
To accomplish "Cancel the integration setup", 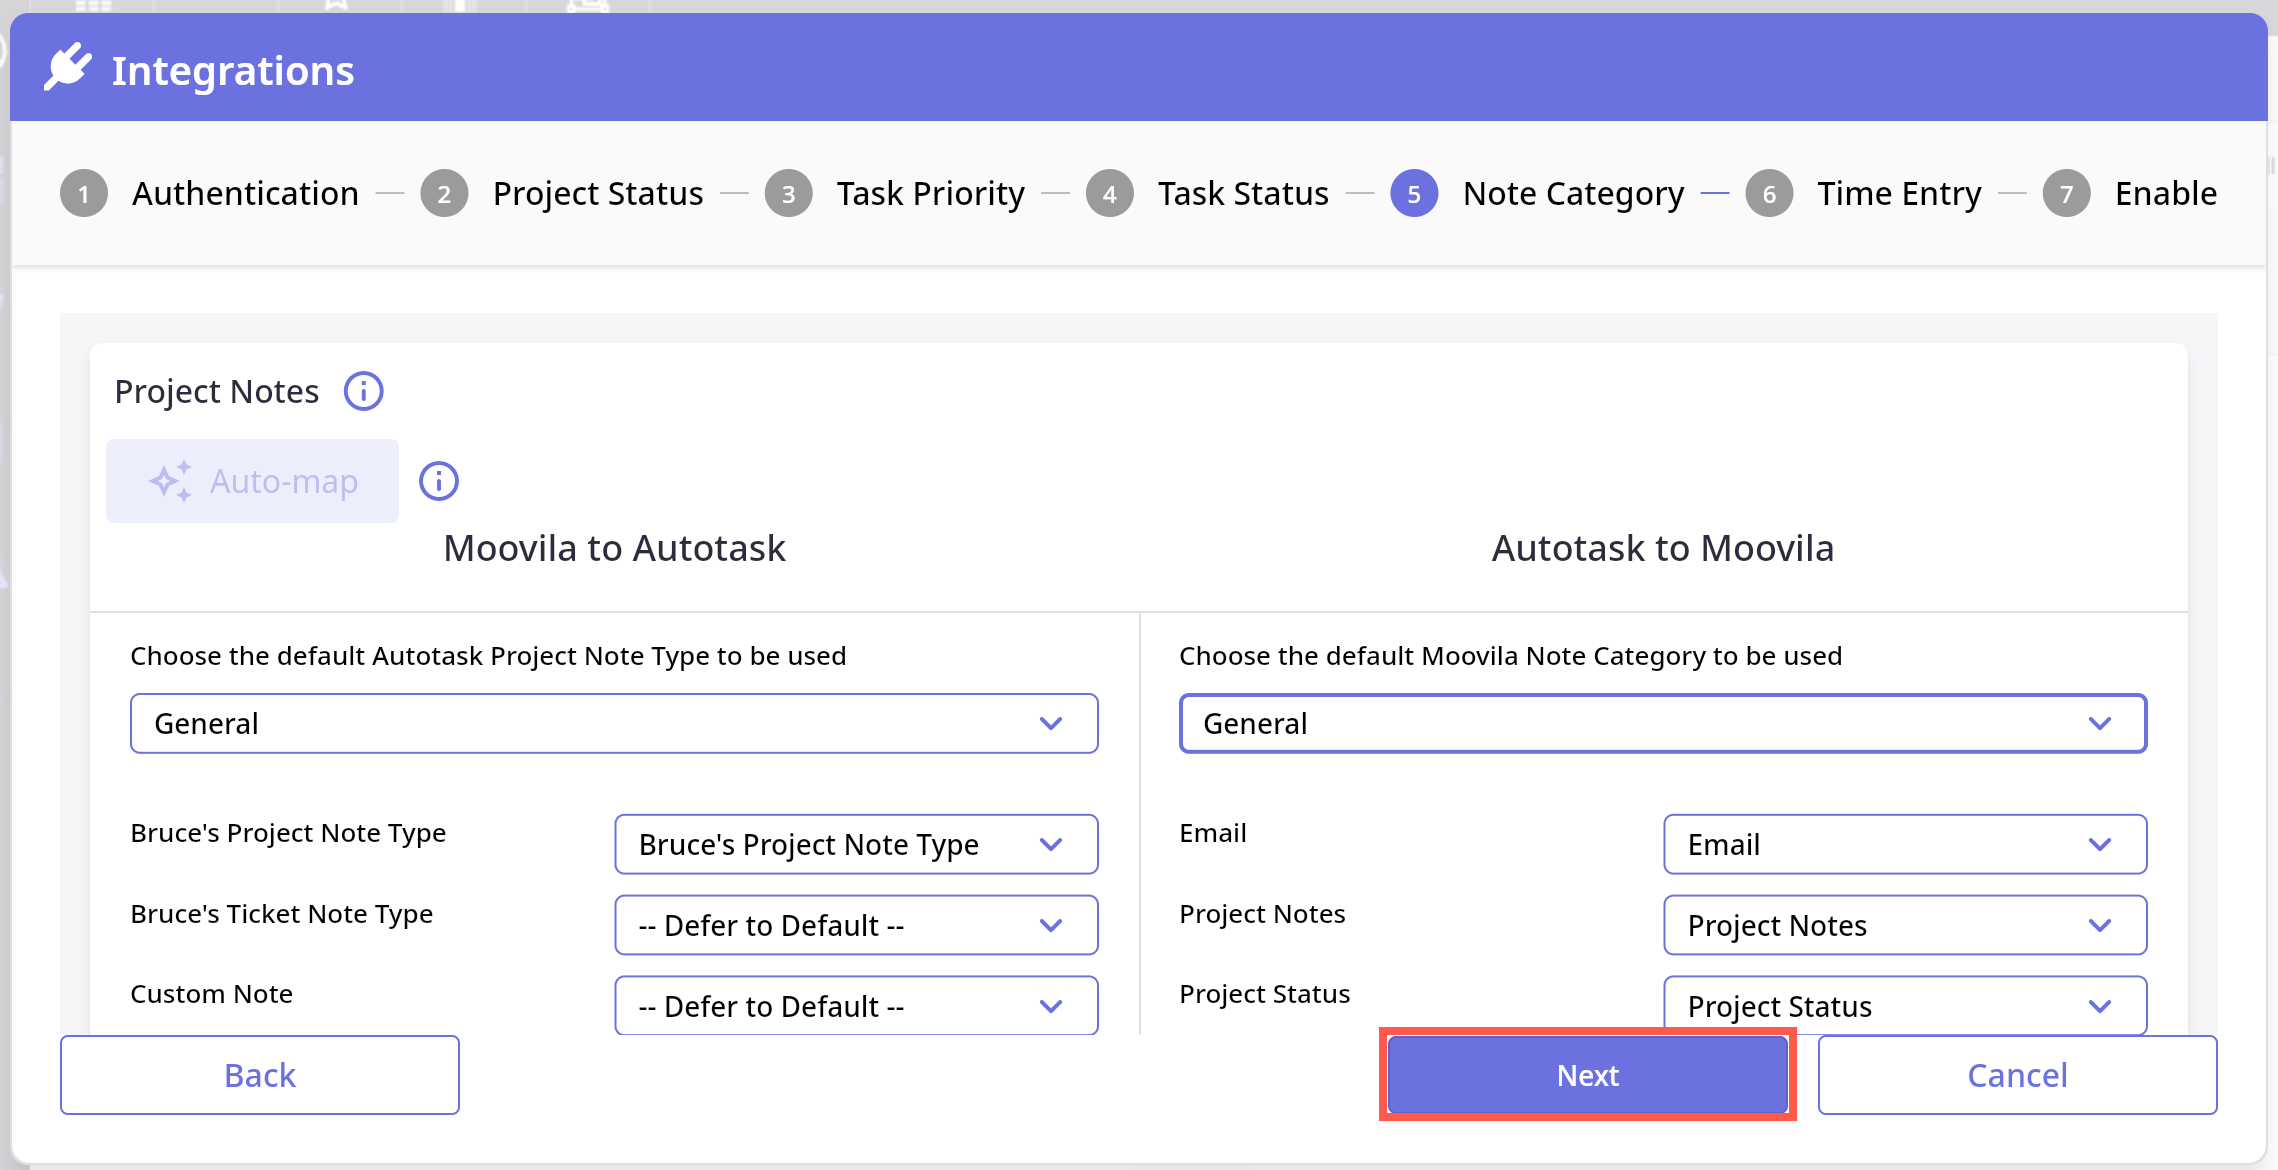I will 2016,1075.
